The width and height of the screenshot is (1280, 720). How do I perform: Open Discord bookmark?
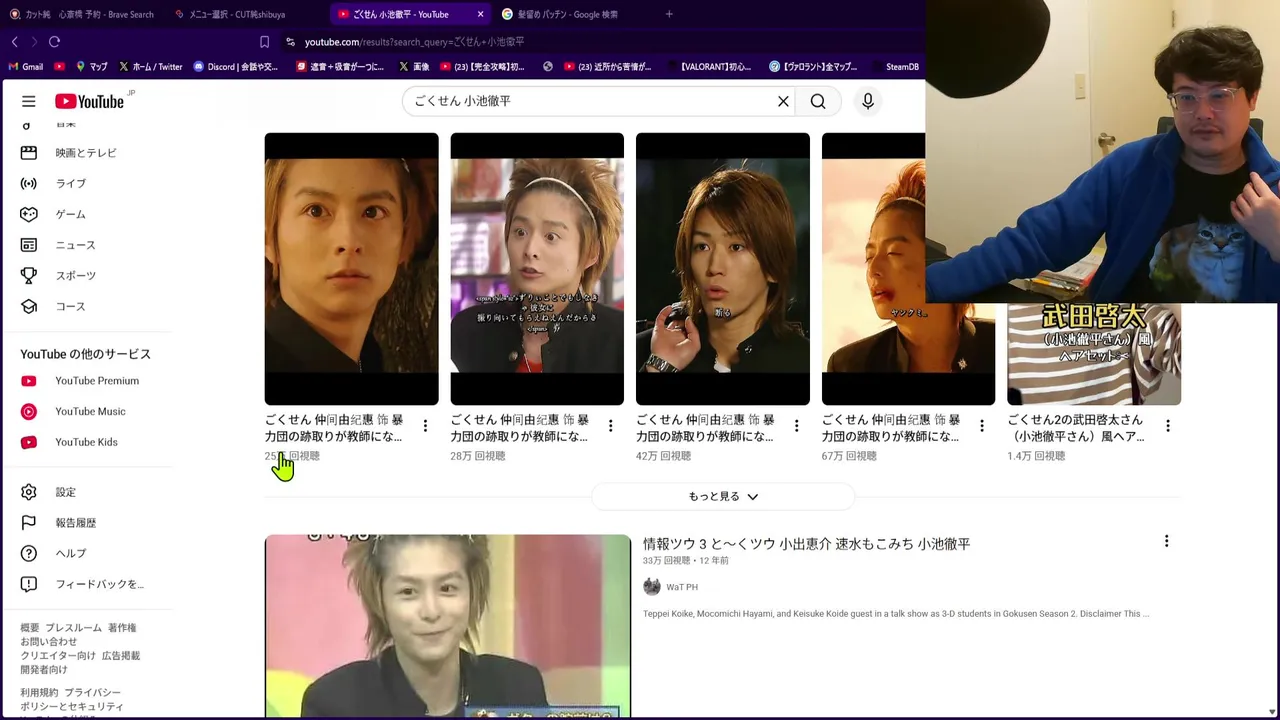point(236,67)
